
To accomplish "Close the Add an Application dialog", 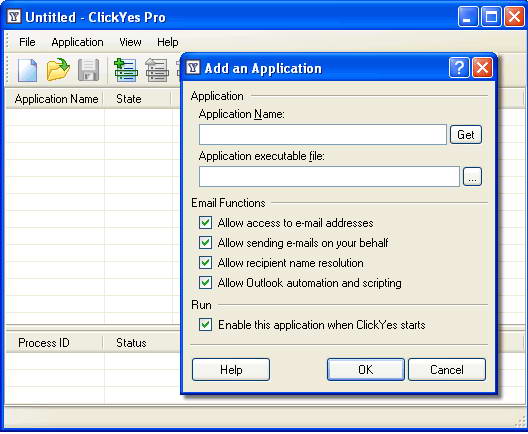I will click(482, 68).
